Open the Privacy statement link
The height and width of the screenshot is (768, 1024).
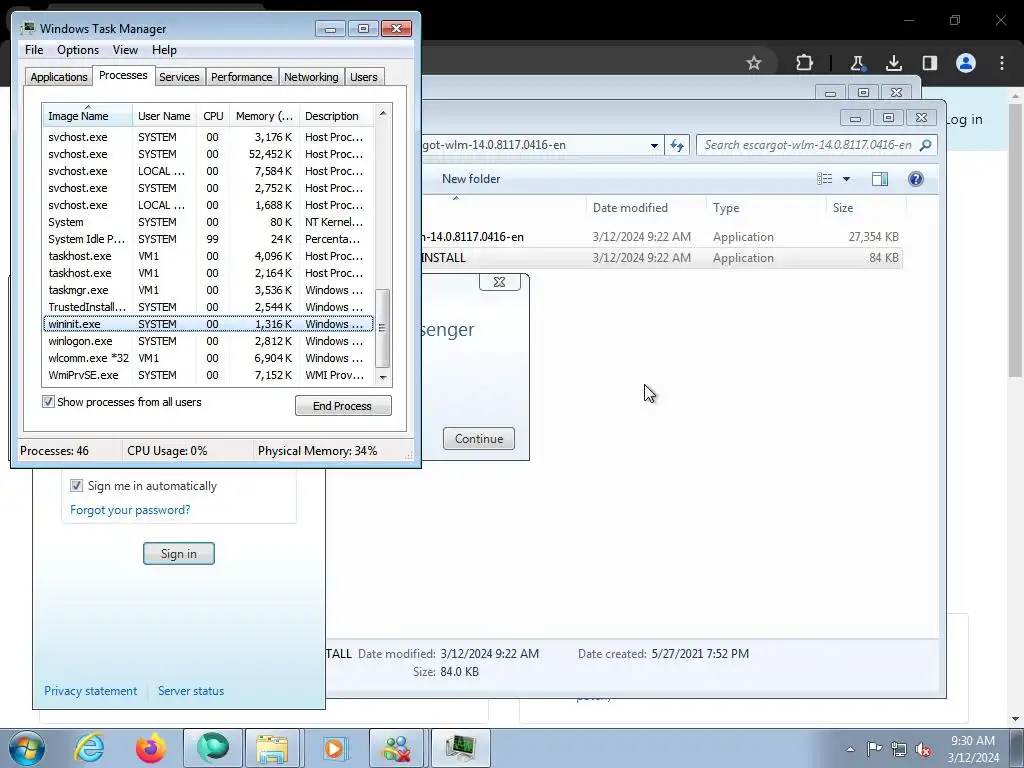(x=91, y=691)
